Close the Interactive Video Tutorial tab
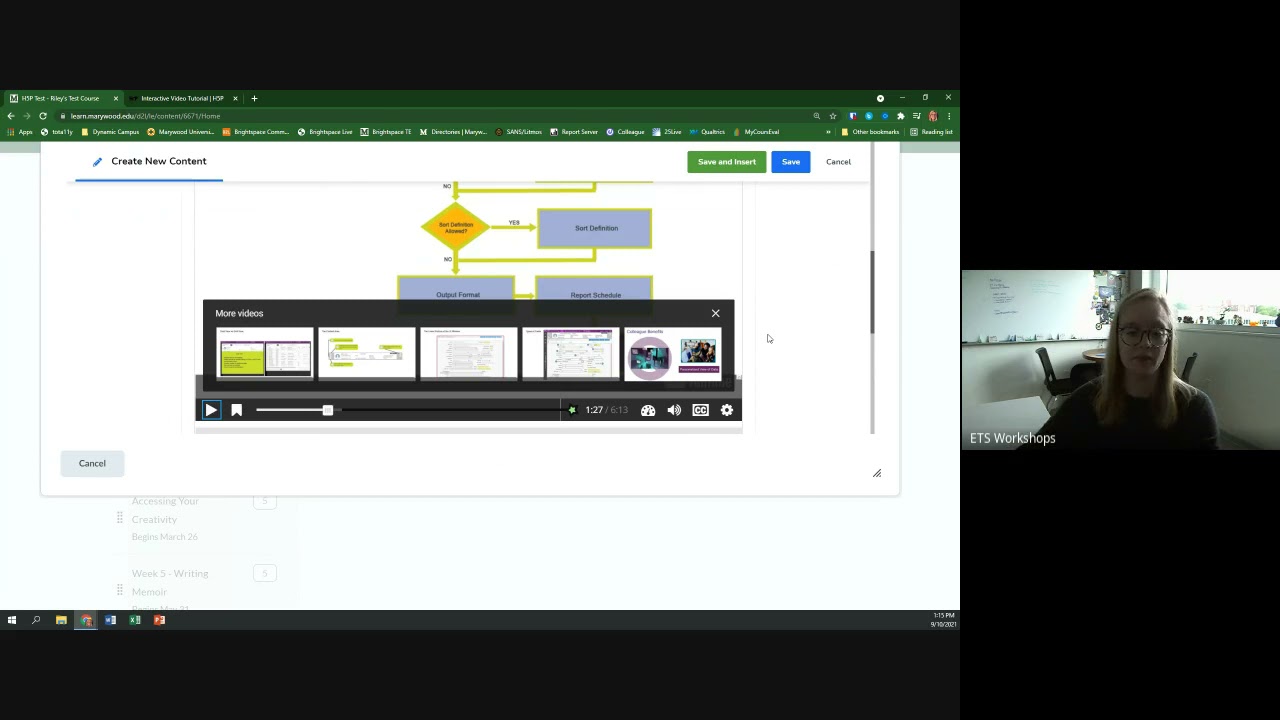Screen dimensions: 1280x720 coord(235,98)
